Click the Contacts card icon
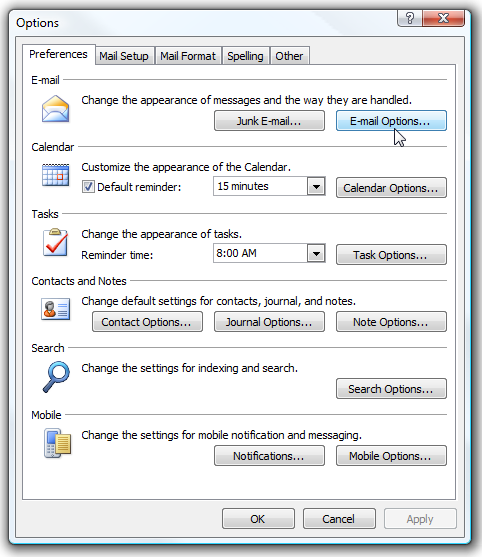 (x=55, y=309)
